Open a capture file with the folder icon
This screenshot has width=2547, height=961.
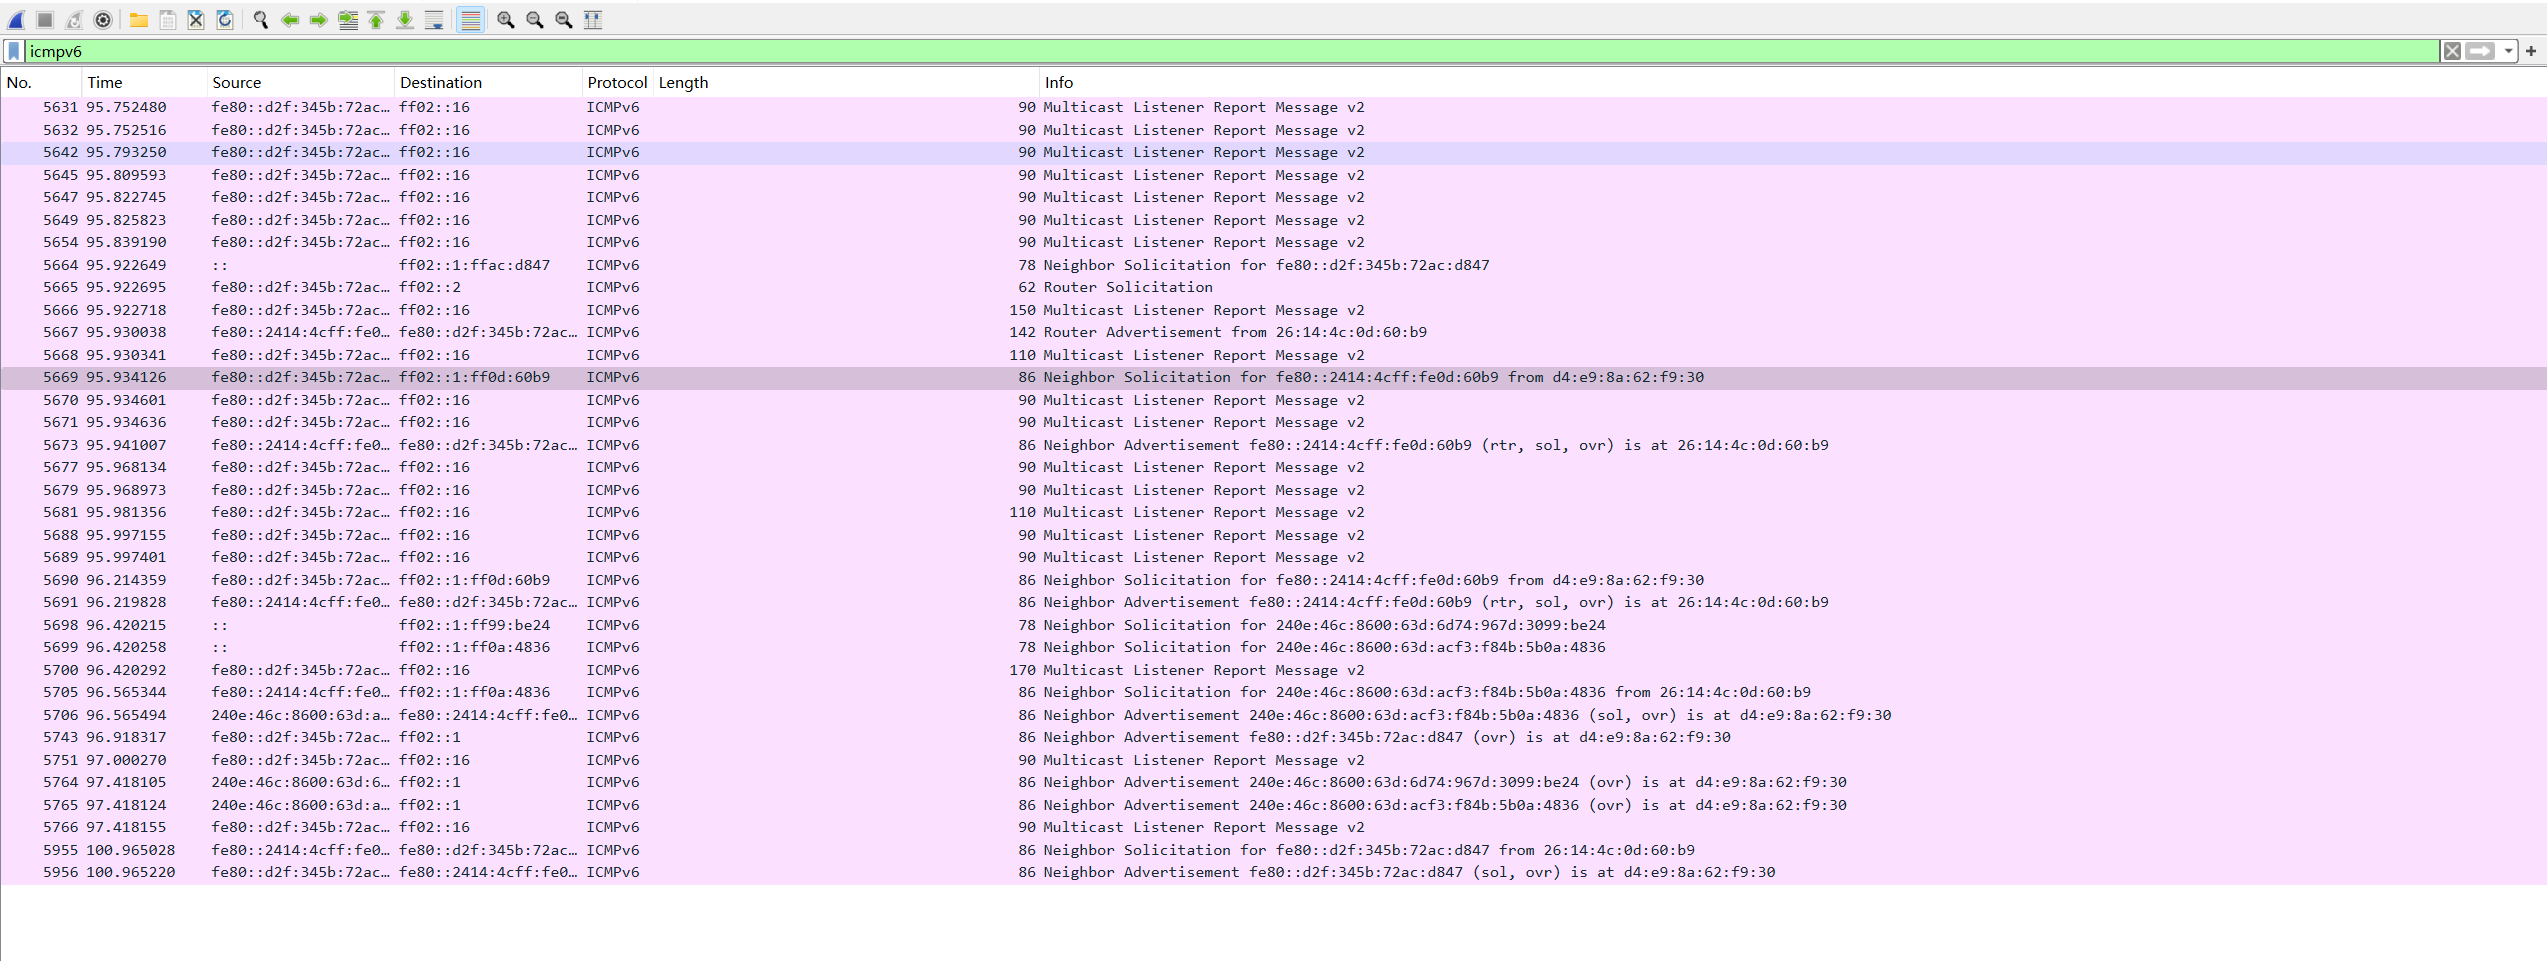(x=139, y=20)
